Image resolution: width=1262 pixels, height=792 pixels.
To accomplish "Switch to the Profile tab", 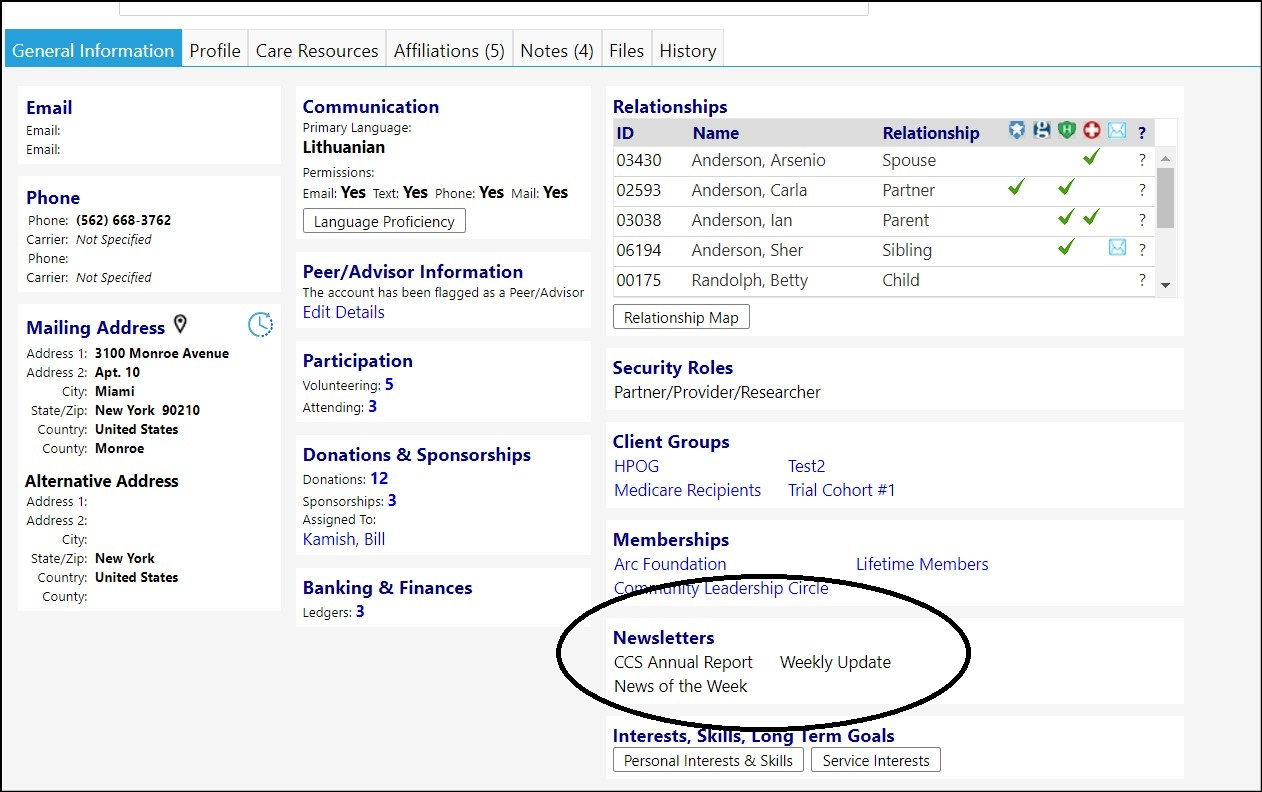I will [215, 50].
